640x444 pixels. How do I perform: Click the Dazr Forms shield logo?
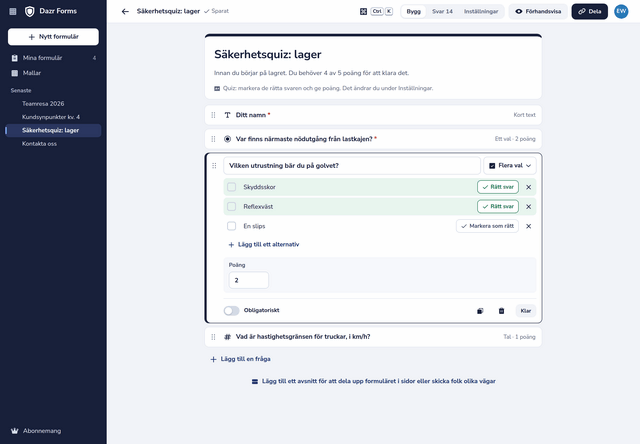click(29, 11)
